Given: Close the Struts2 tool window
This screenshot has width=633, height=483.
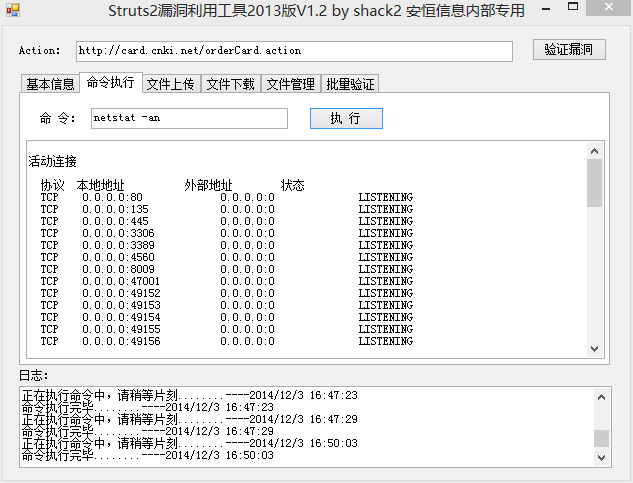Looking at the screenshot, I should 609,8.
